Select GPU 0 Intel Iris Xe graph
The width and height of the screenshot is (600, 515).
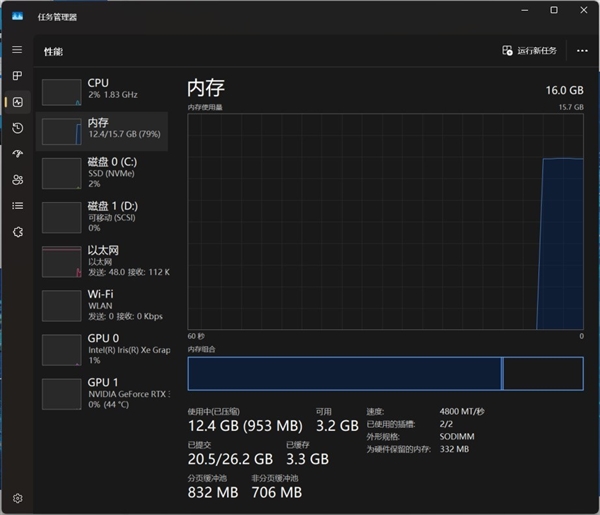point(102,348)
